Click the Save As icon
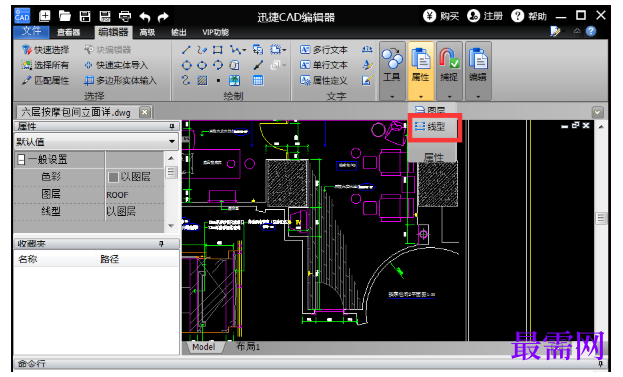The image size is (623, 377). pos(105,16)
